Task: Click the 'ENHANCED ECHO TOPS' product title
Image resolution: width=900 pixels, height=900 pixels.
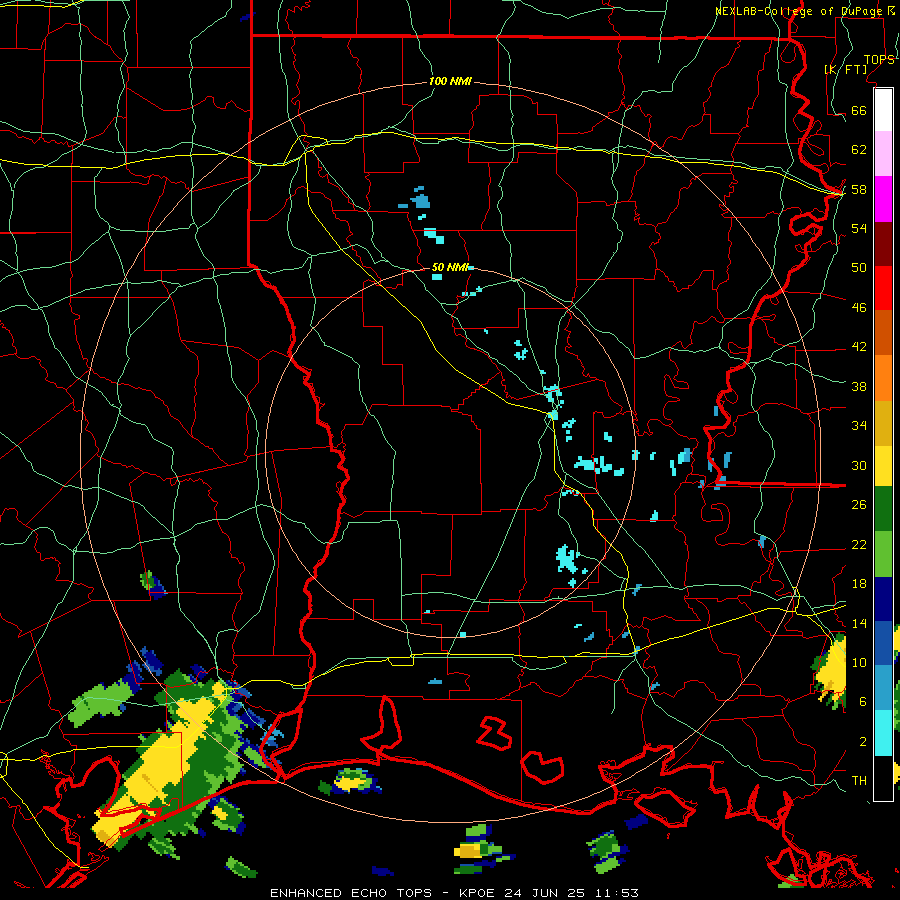Action: tap(351, 893)
